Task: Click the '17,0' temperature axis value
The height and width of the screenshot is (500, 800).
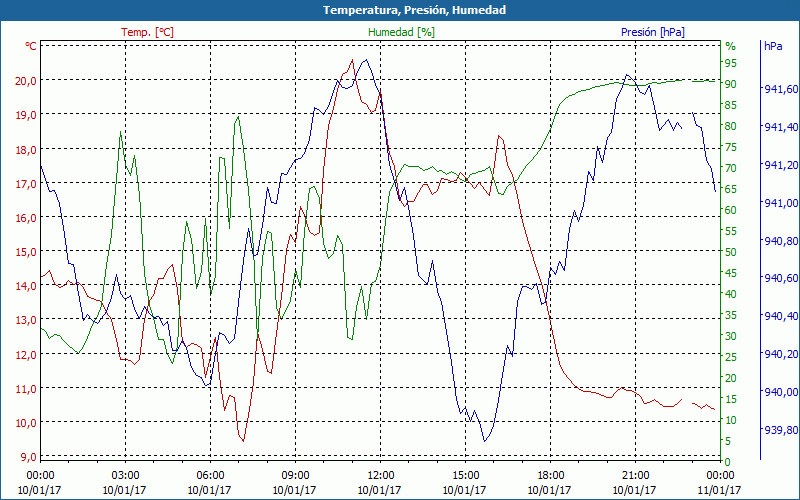Action: [x=27, y=184]
